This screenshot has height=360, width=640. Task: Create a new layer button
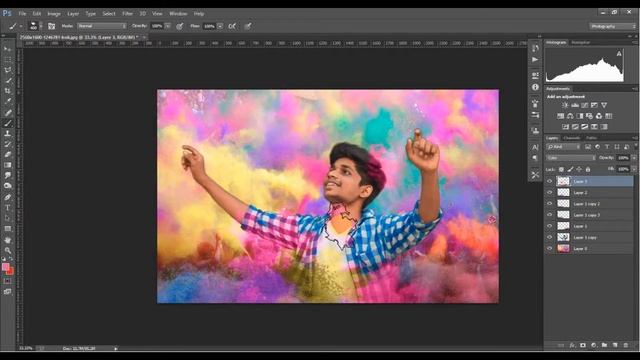tap(615, 345)
